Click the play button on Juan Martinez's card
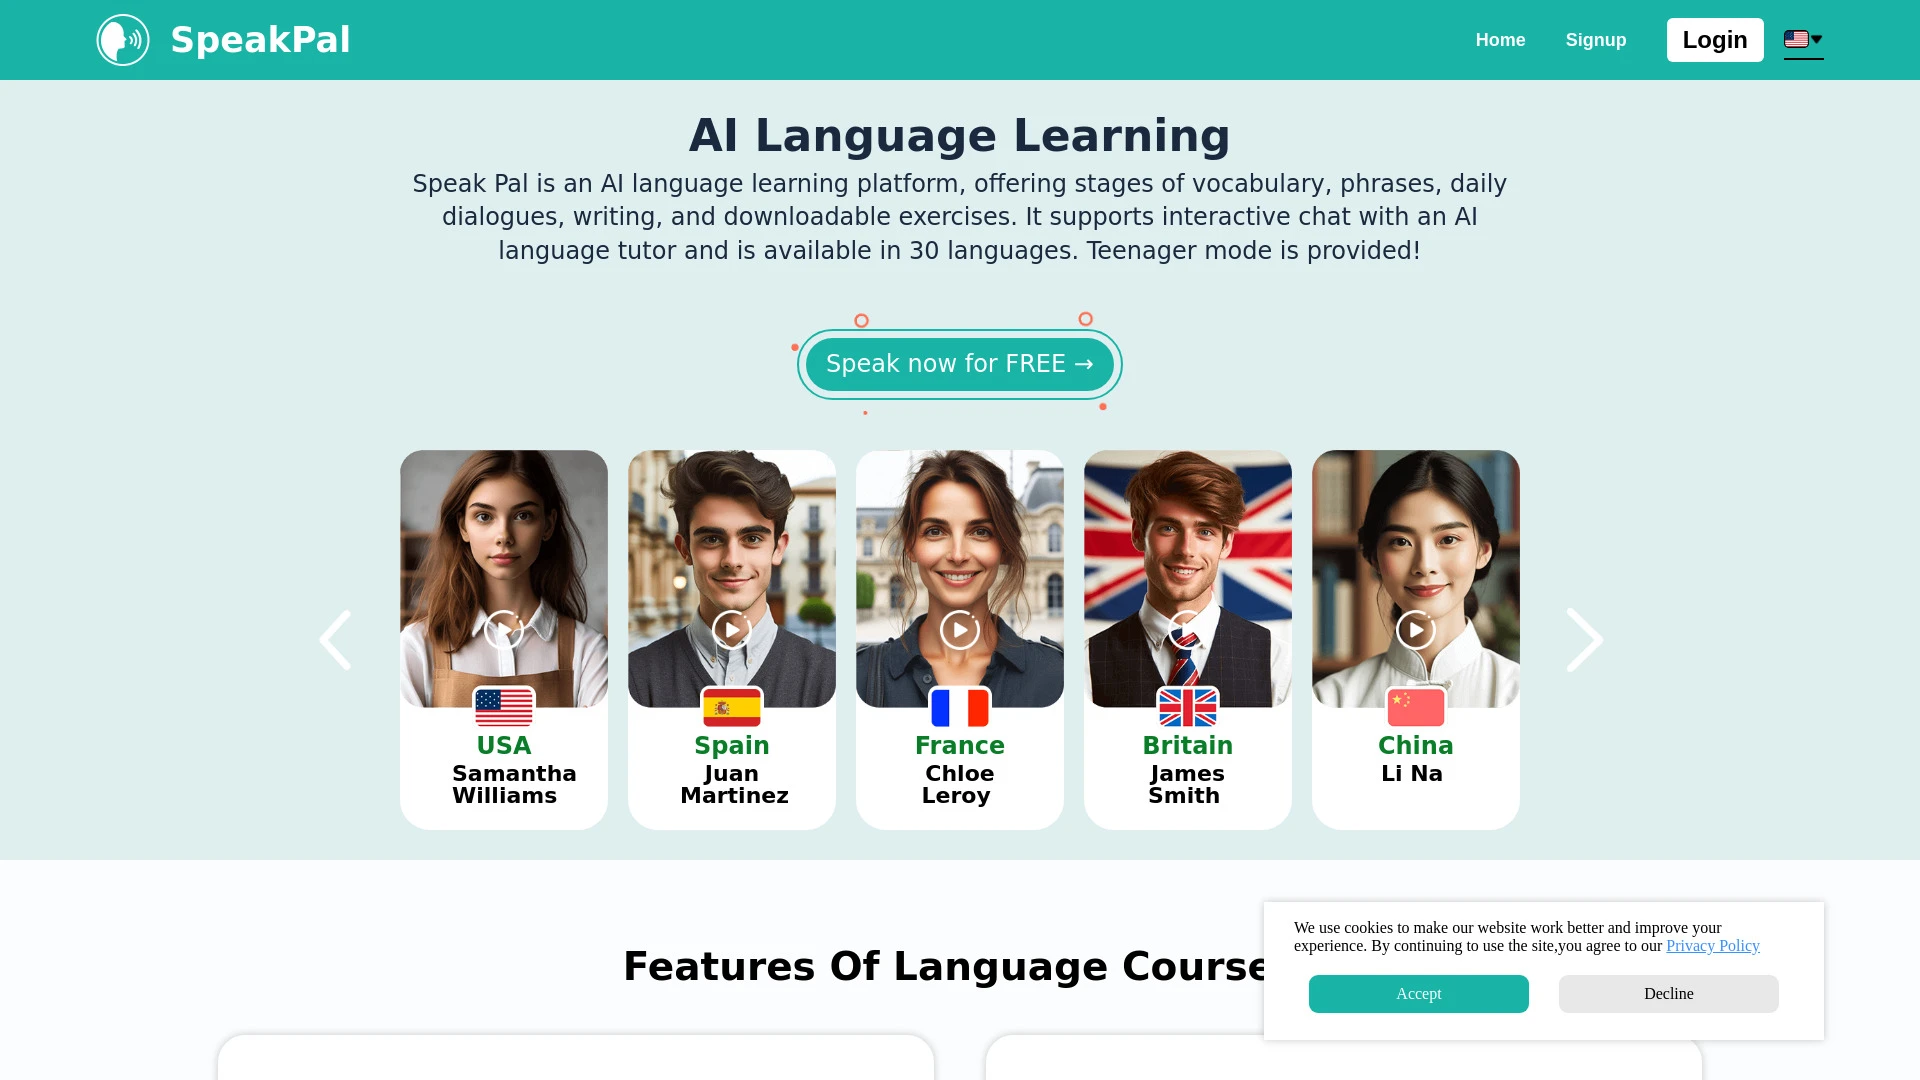 tap(732, 630)
